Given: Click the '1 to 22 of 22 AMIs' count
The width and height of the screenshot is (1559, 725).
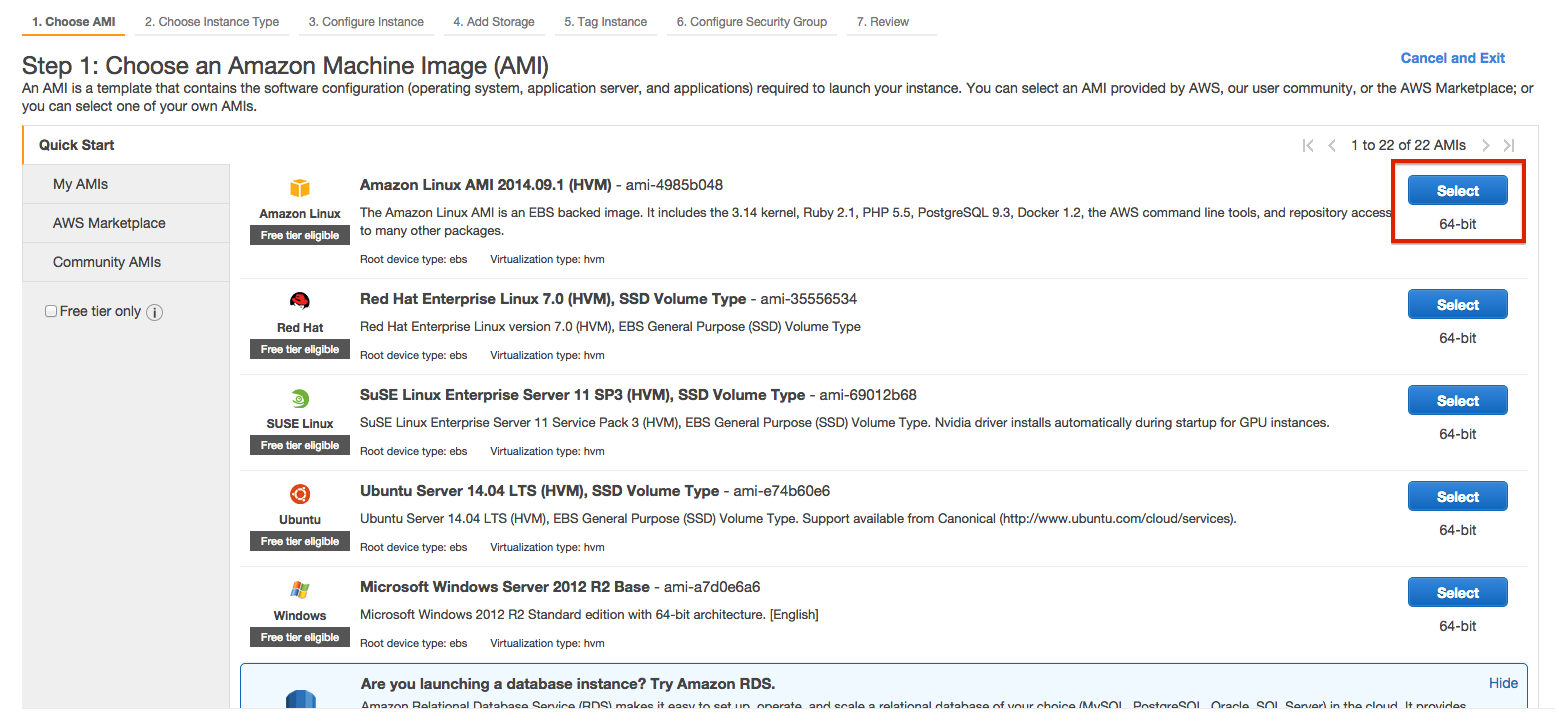Looking at the screenshot, I should (1408, 145).
